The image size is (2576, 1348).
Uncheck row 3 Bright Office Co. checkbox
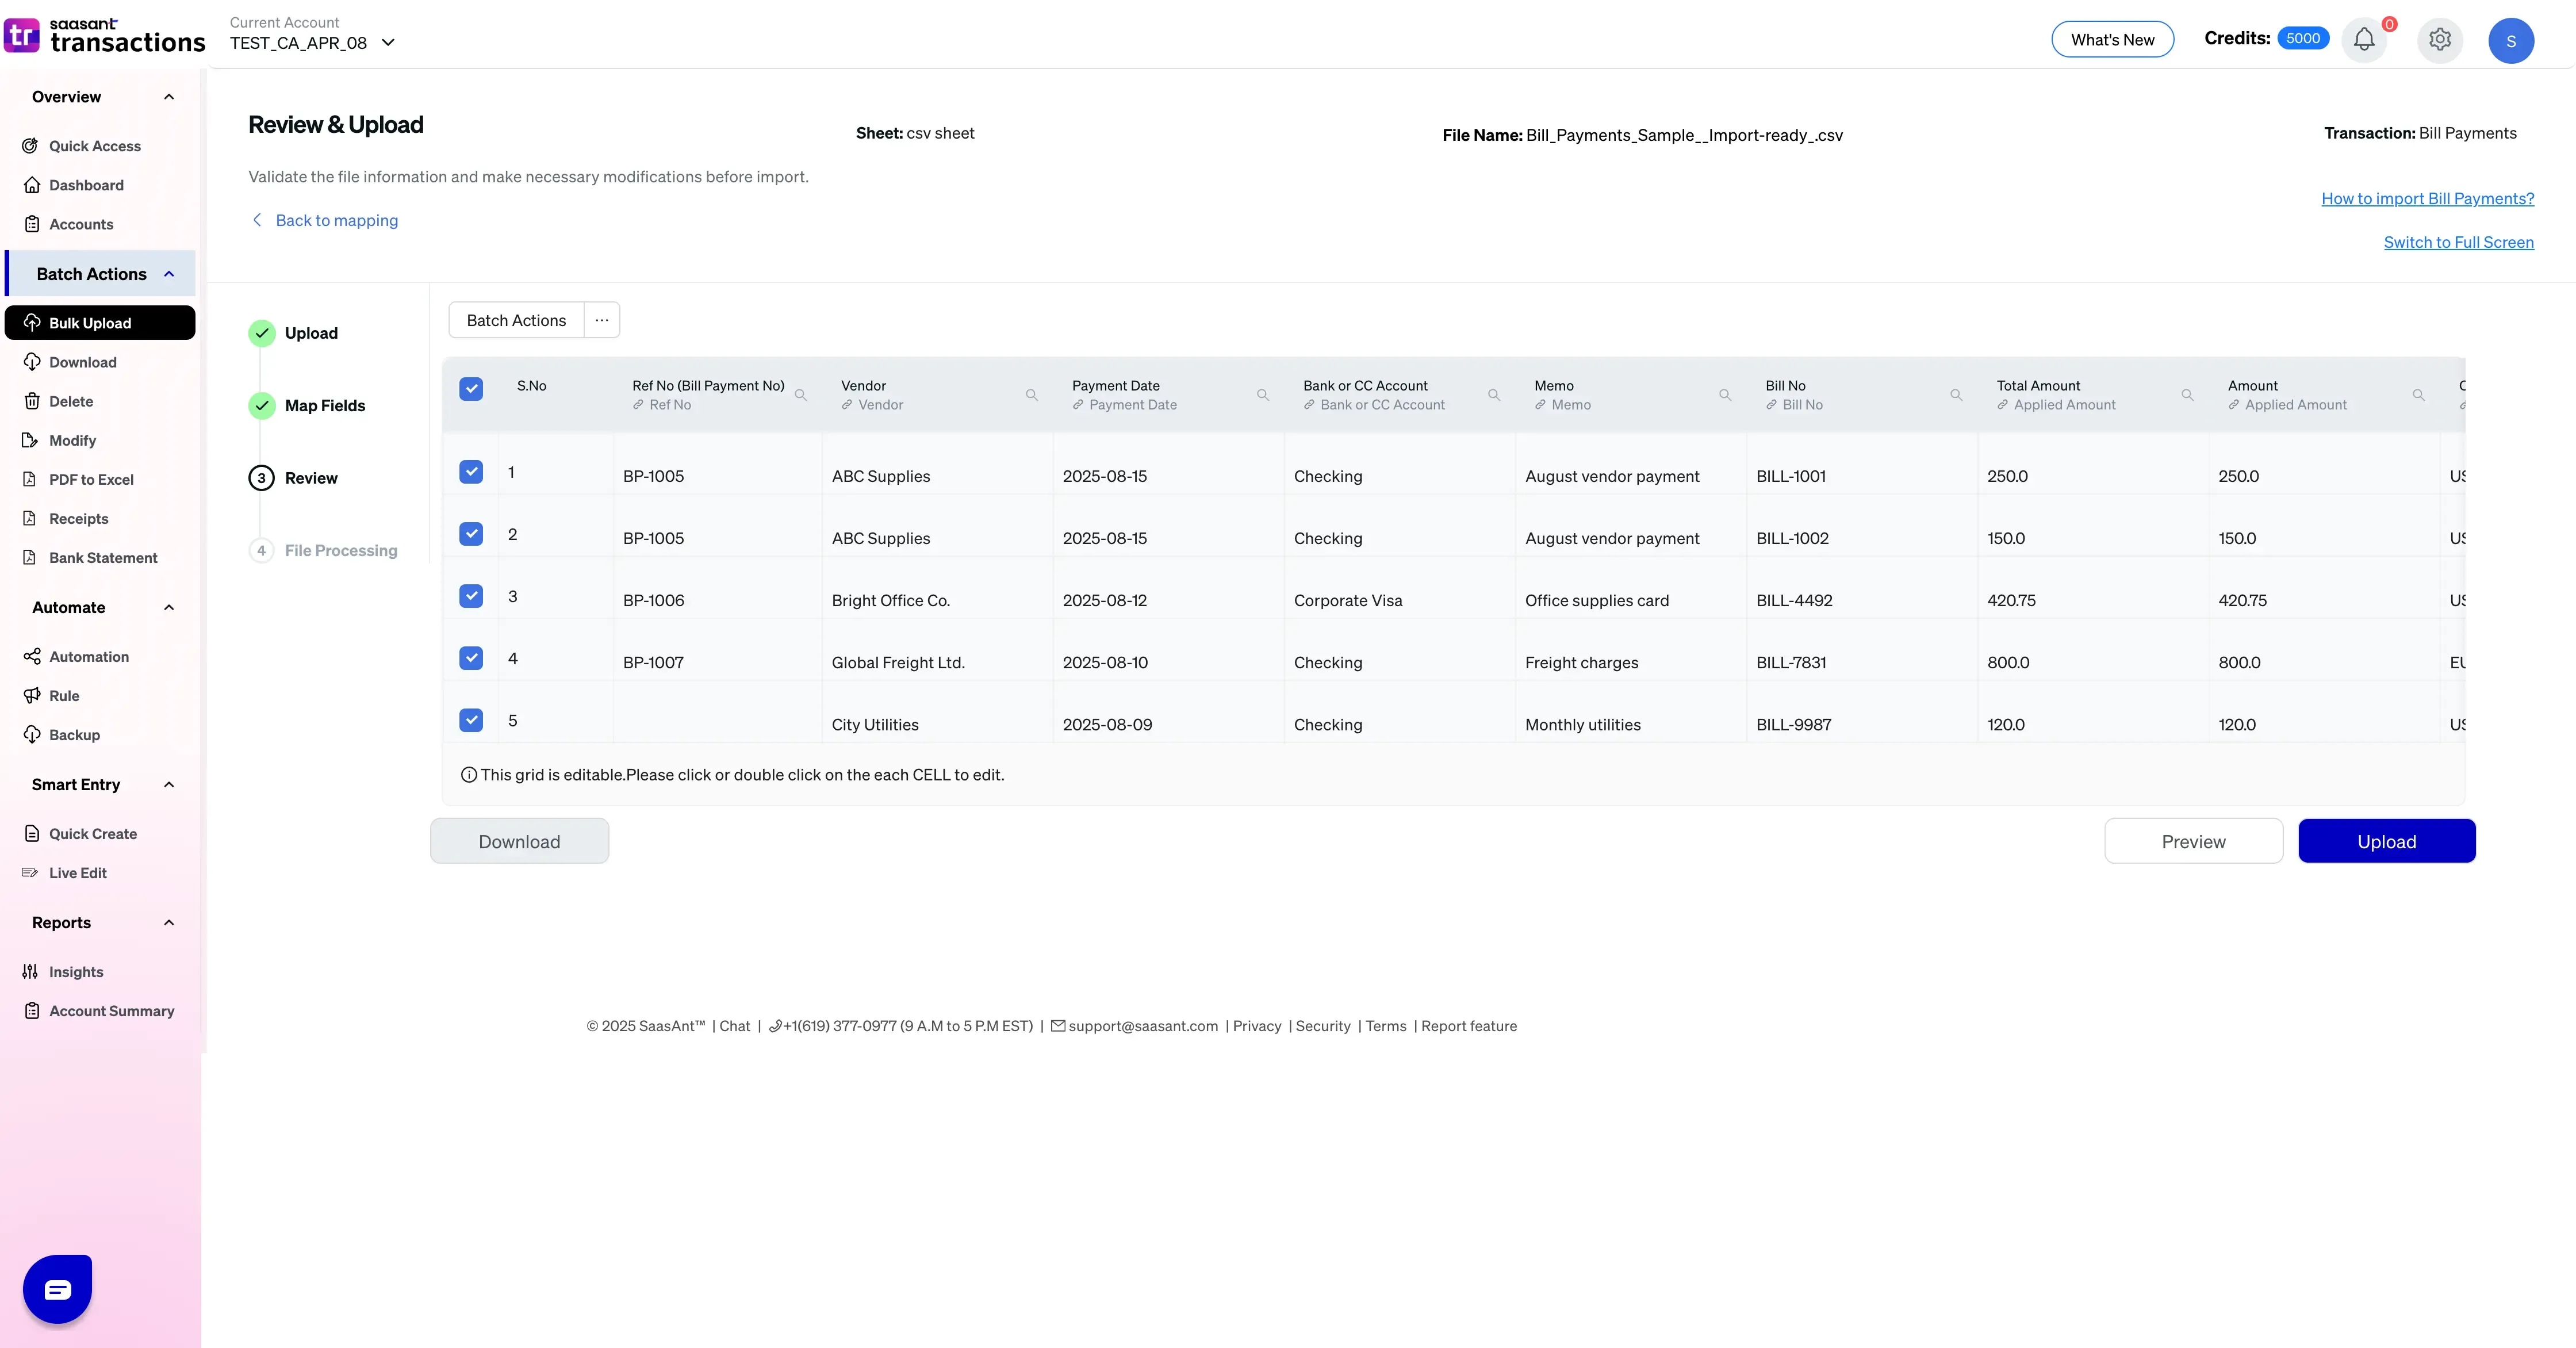pos(471,595)
